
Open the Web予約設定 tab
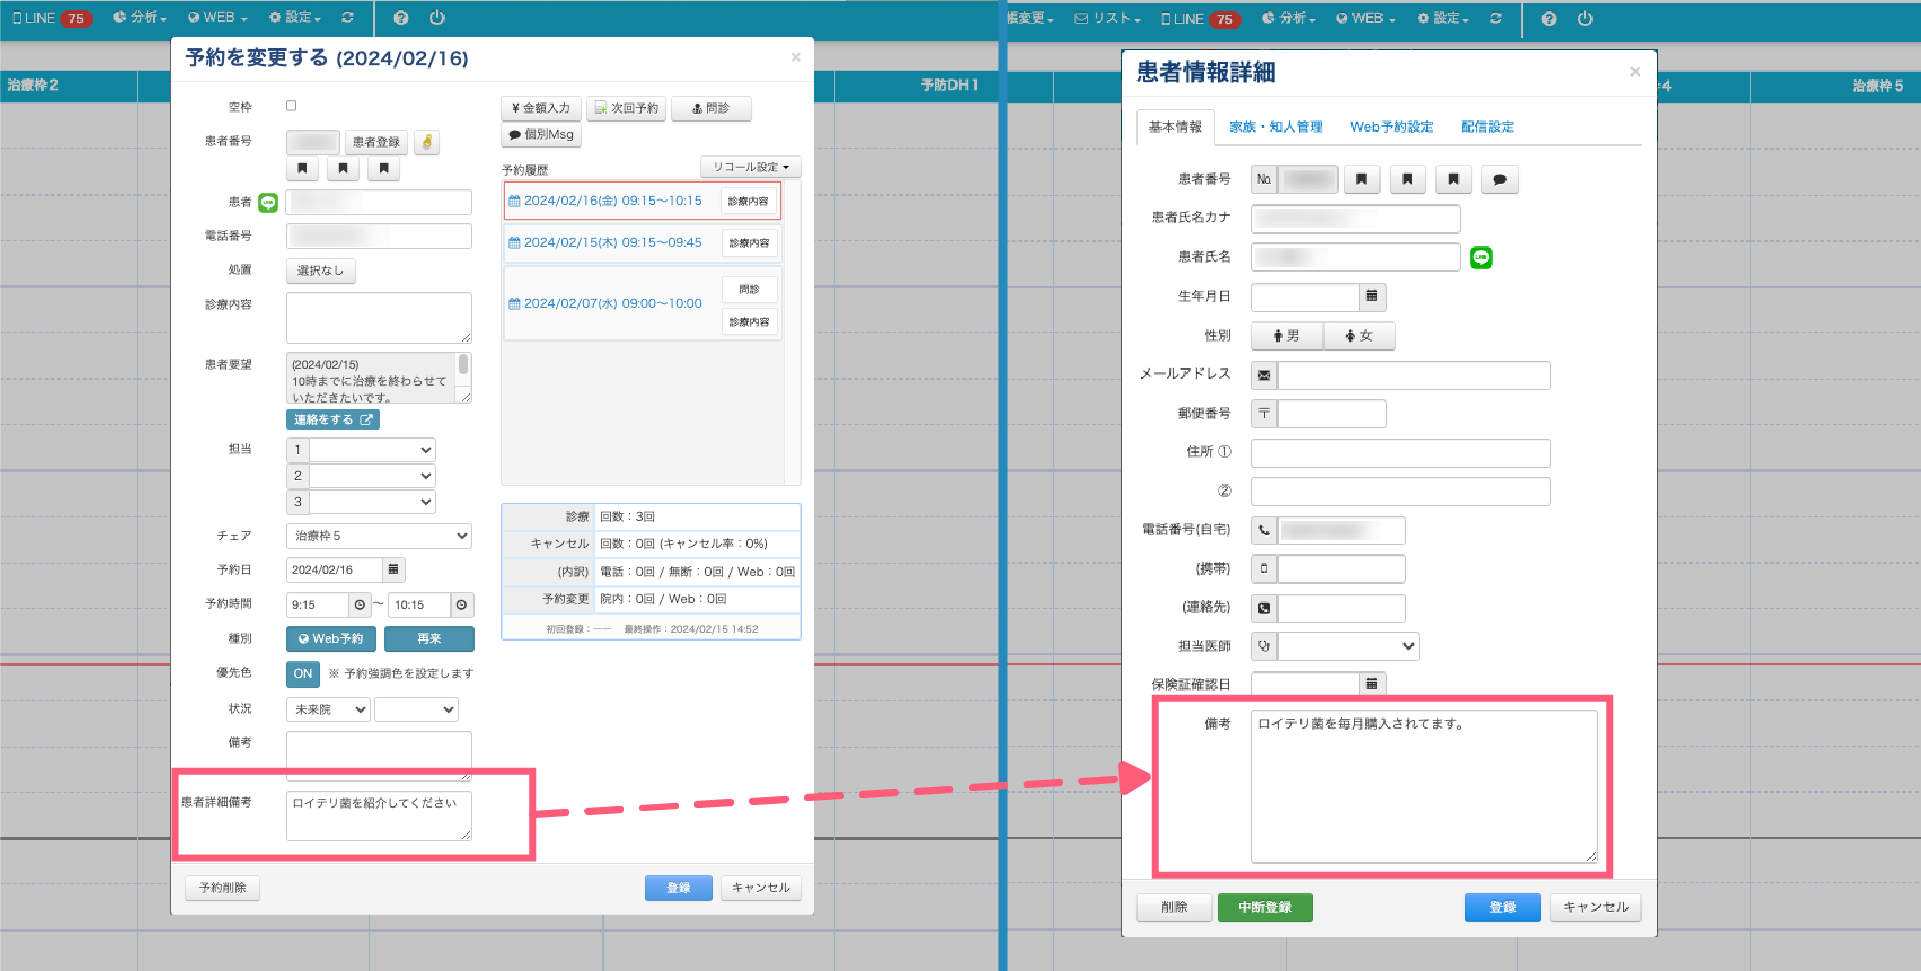click(1391, 127)
